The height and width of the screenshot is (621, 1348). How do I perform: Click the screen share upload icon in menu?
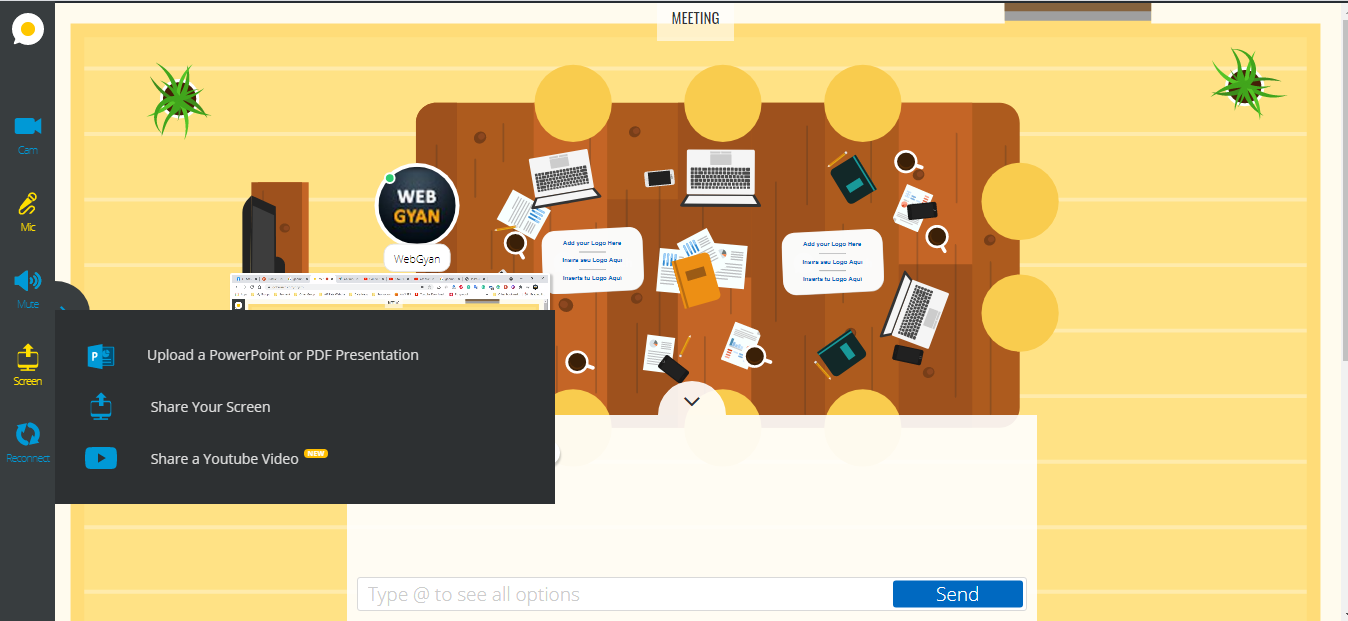click(x=101, y=406)
